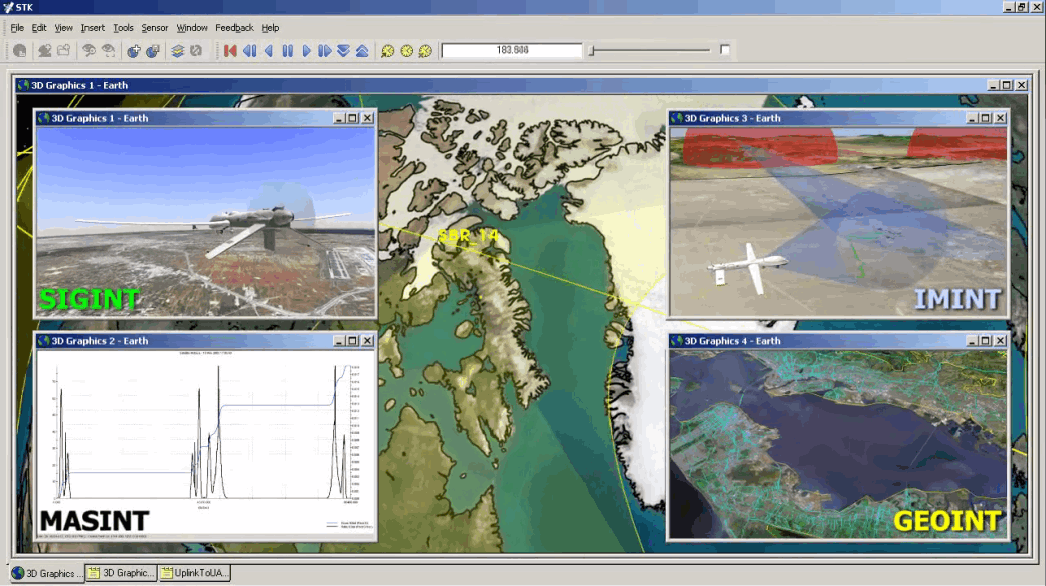1046x586 pixels.
Task: Maximize the 3D Graphics 2 - Earth window
Action: click(x=353, y=341)
